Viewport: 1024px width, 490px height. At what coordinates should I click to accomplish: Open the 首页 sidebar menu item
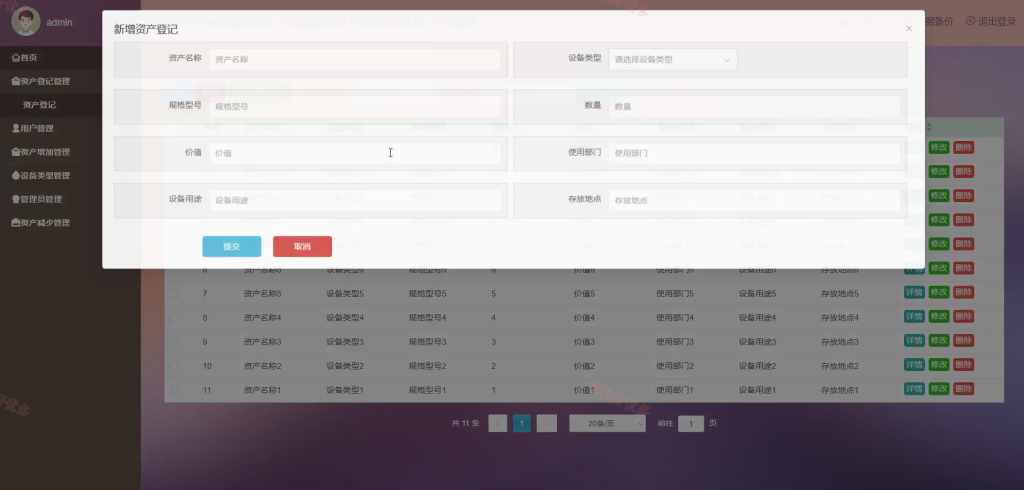(x=51, y=57)
